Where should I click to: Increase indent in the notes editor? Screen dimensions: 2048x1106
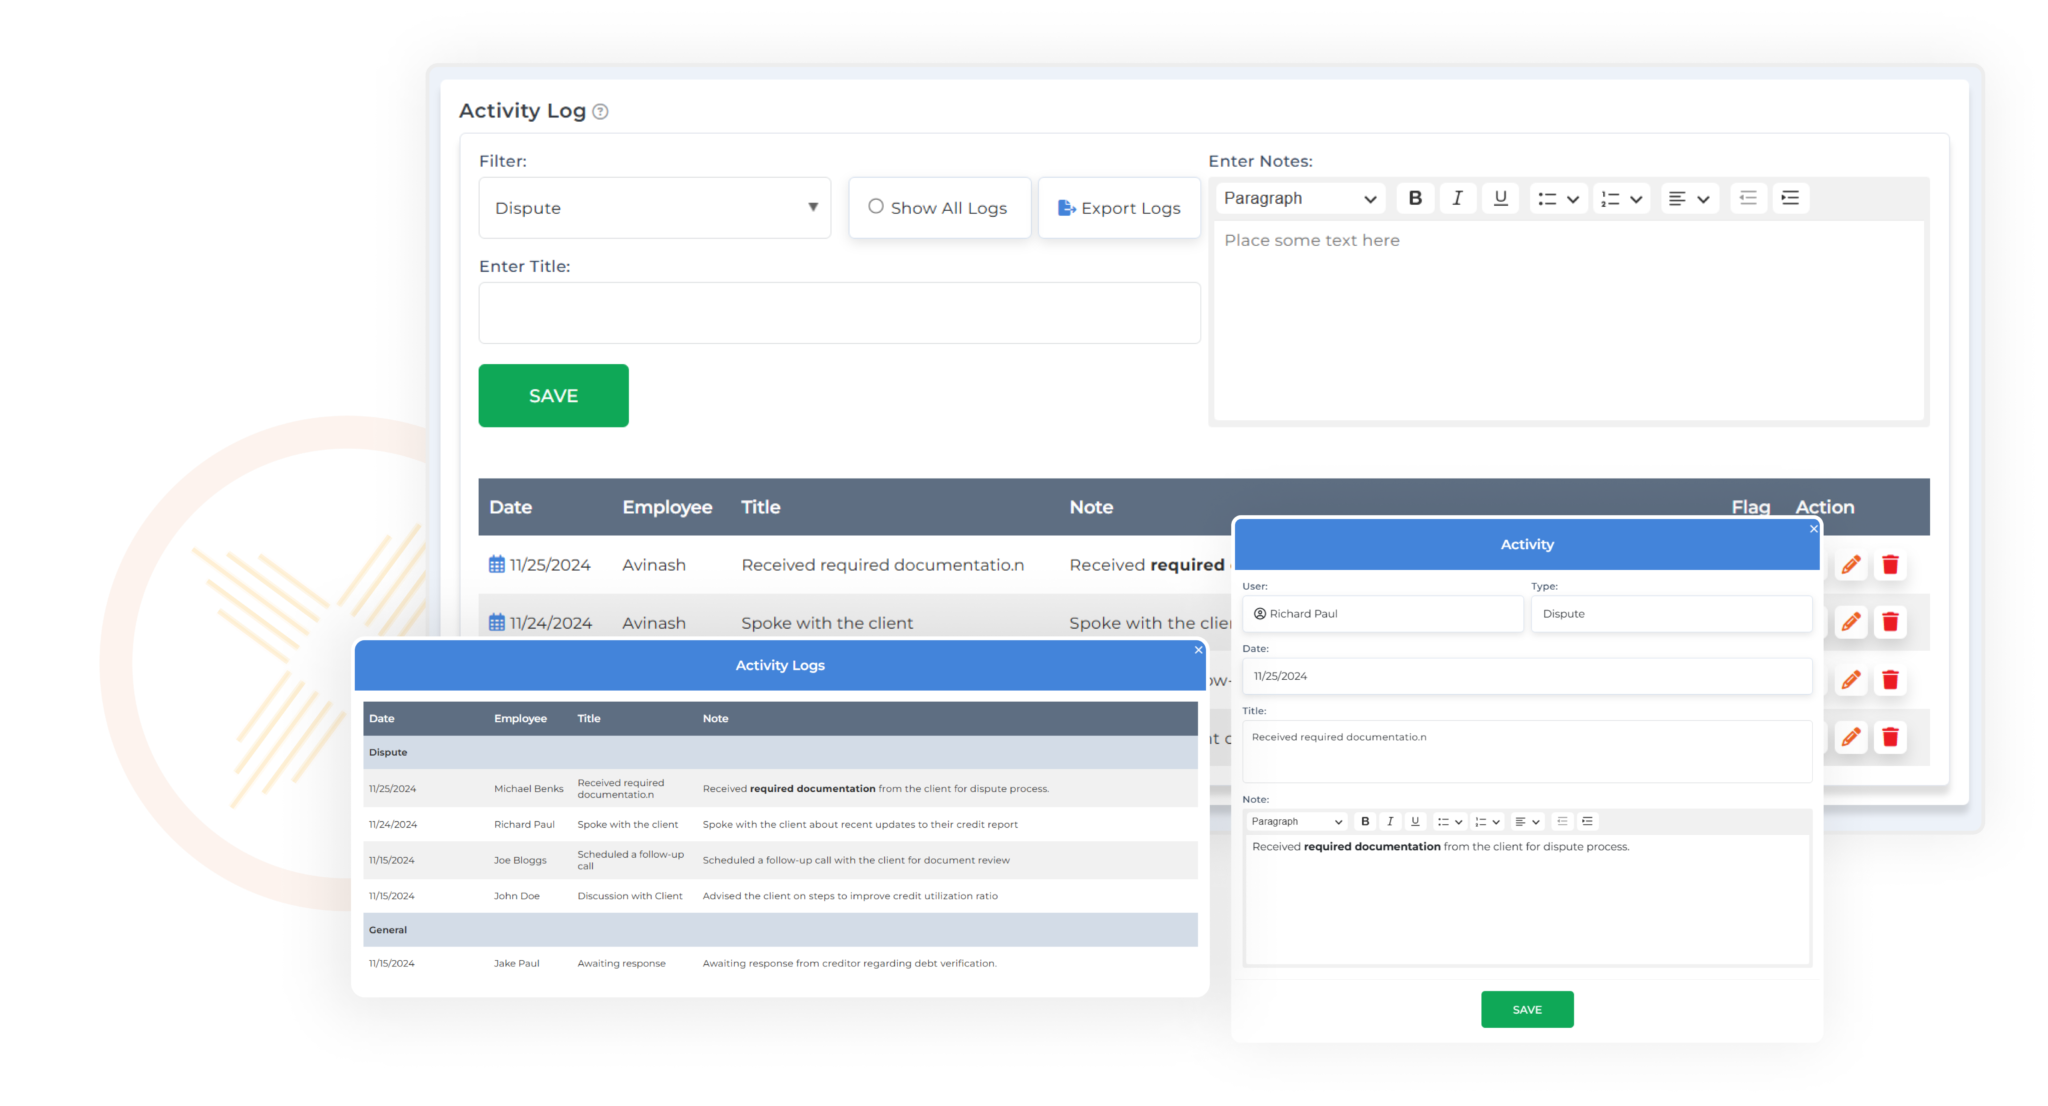[1790, 198]
